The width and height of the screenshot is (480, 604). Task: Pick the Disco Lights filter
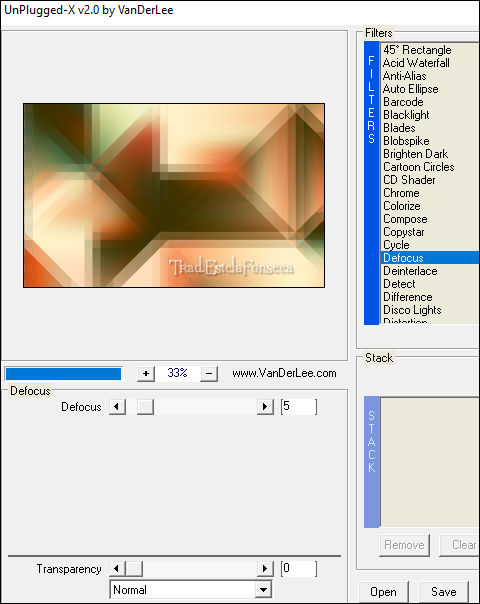(412, 310)
